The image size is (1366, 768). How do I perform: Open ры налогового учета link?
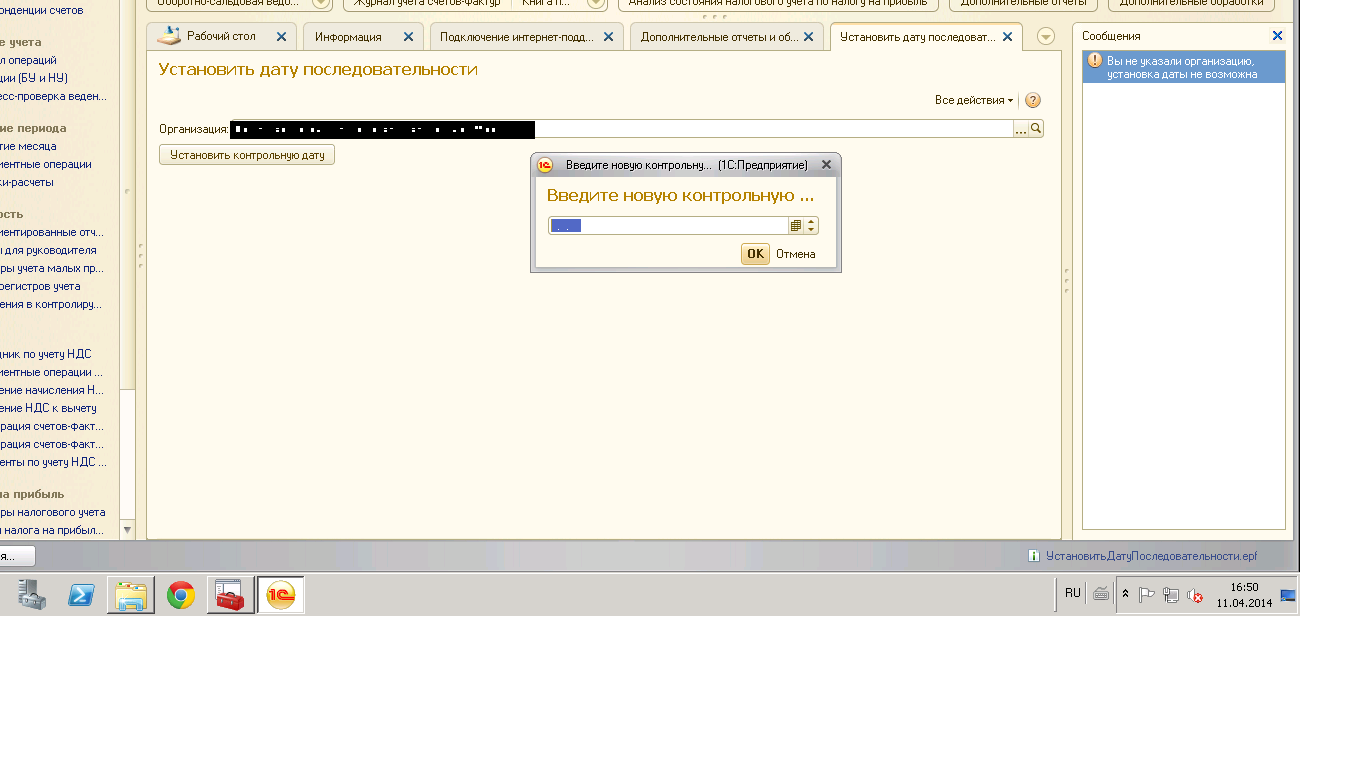pos(53,512)
